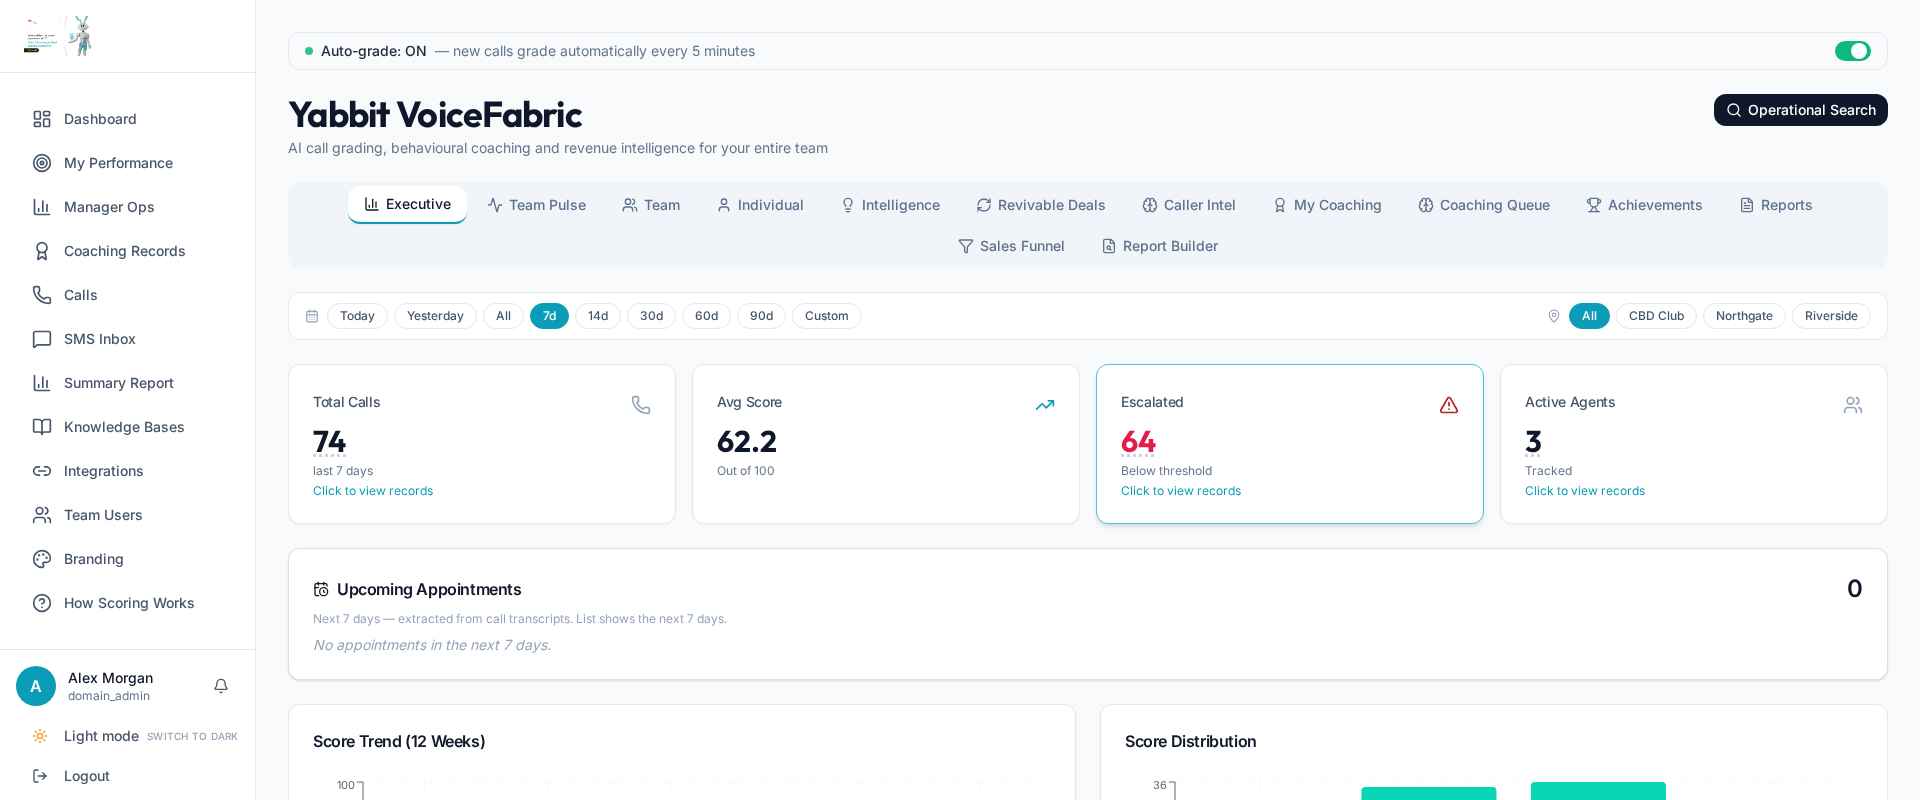1920x800 pixels.
Task: Click view records link under Active Agents
Action: [1585, 491]
